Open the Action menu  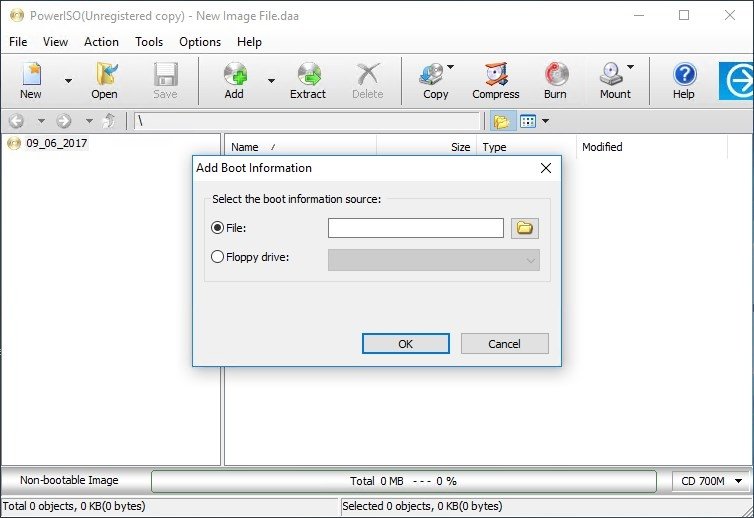coord(101,42)
